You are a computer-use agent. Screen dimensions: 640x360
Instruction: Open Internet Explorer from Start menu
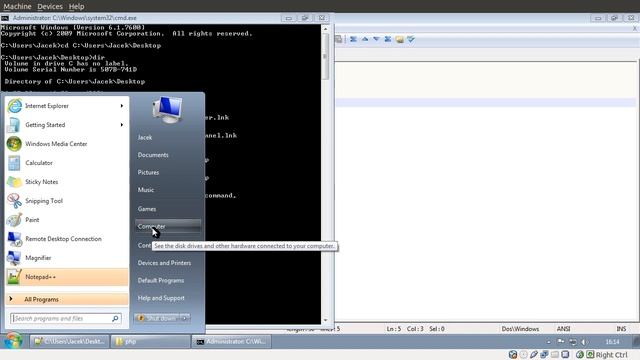click(x=67, y=106)
